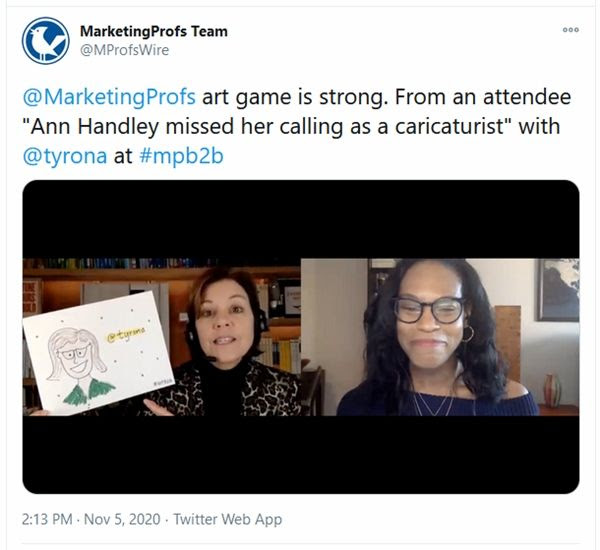Open MarketingProfs Team profile name
Screen dimensions: 600x550
[154, 31]
